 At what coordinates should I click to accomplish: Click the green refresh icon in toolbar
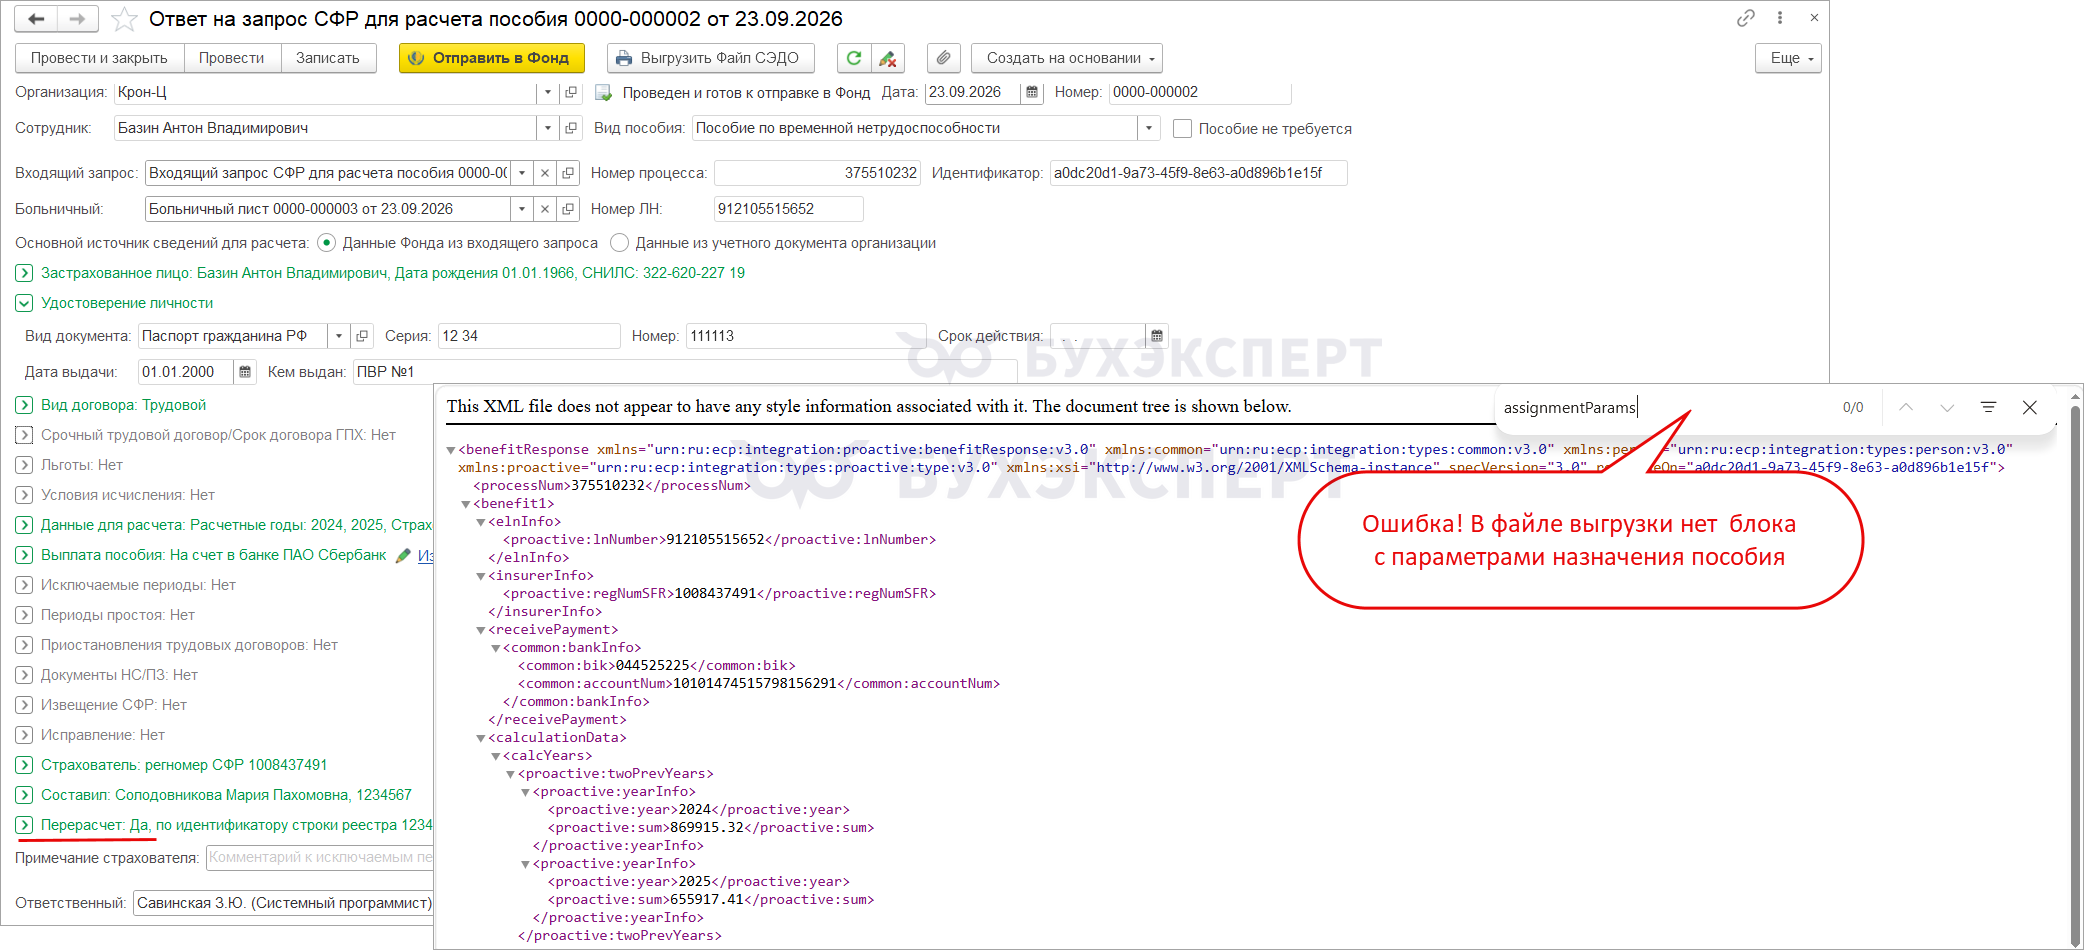pos(854,58)
